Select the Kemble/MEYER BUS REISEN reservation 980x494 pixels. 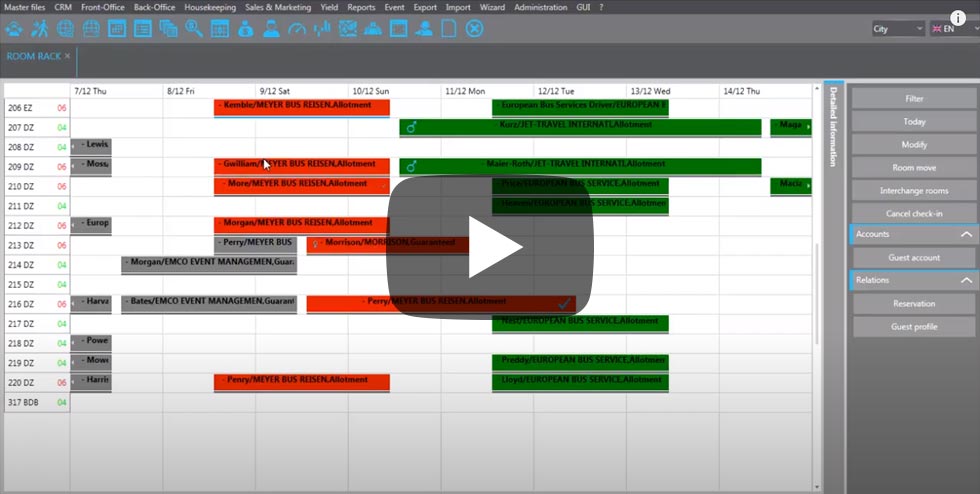302,108
